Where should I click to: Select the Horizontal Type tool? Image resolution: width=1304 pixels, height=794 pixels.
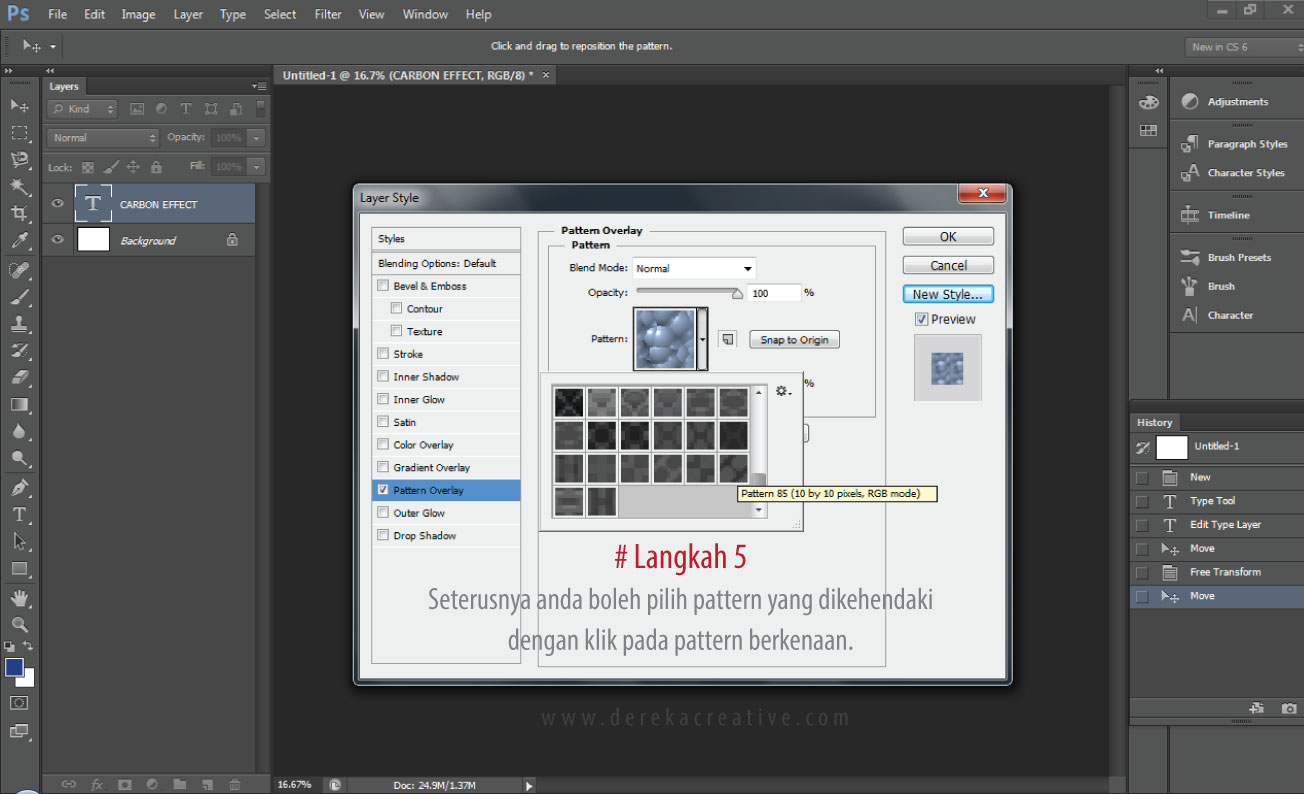[x=19, y=514]
